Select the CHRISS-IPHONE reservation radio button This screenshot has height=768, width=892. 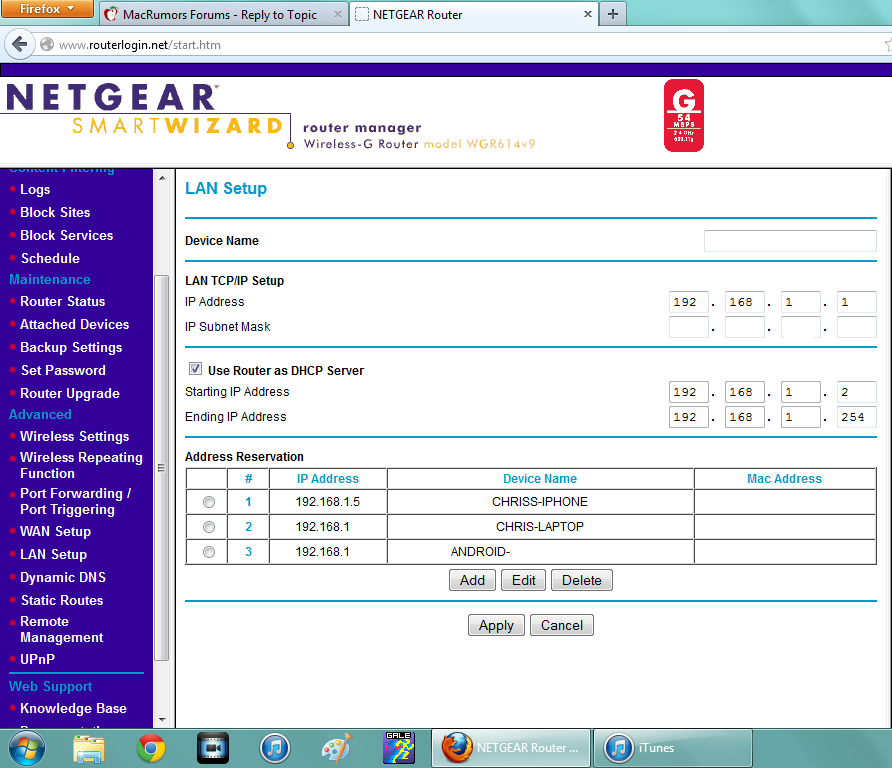coord(209,502)
